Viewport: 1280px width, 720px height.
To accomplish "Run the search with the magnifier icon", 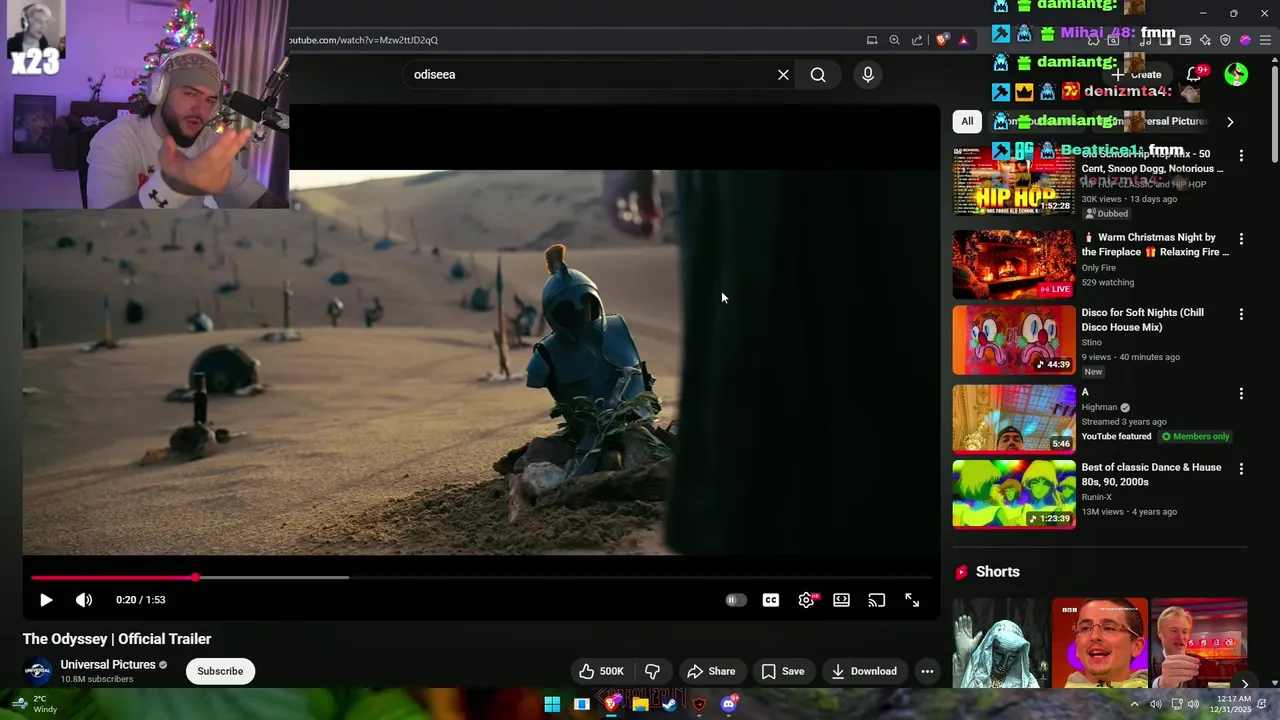I will 818,75.
